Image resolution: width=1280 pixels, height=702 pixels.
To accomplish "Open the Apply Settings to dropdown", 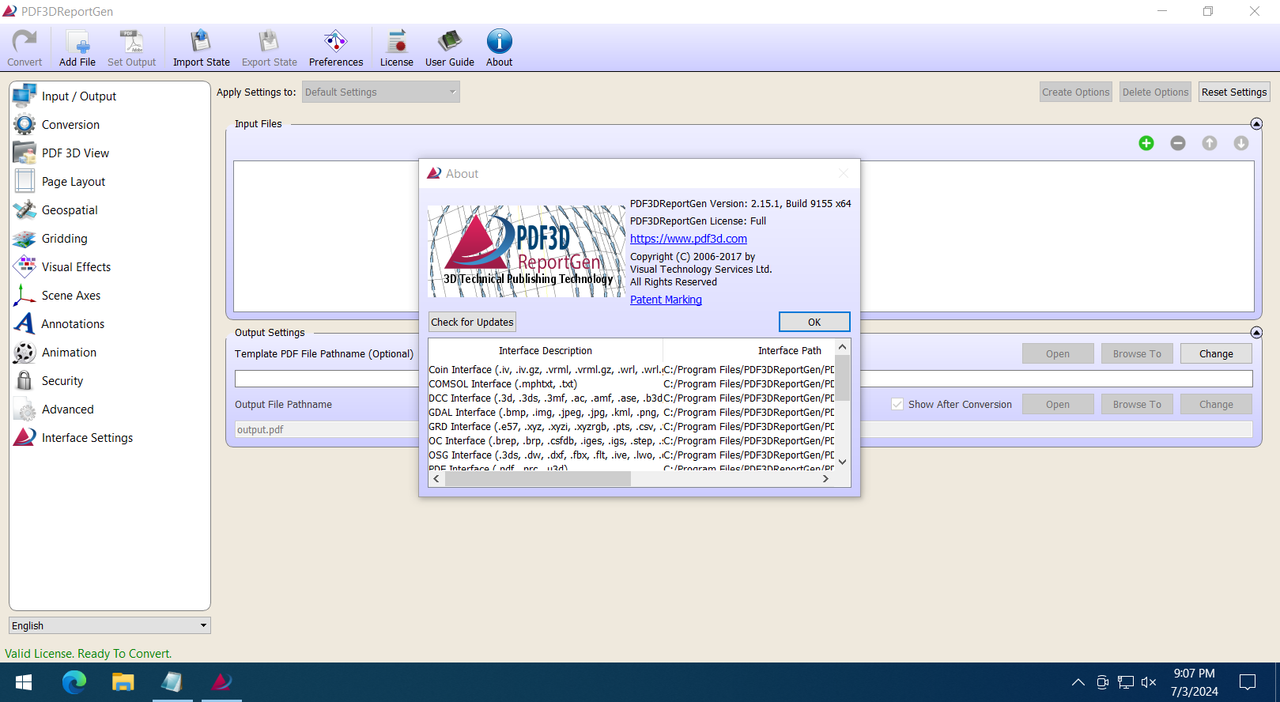I will [x=381, y=92].
